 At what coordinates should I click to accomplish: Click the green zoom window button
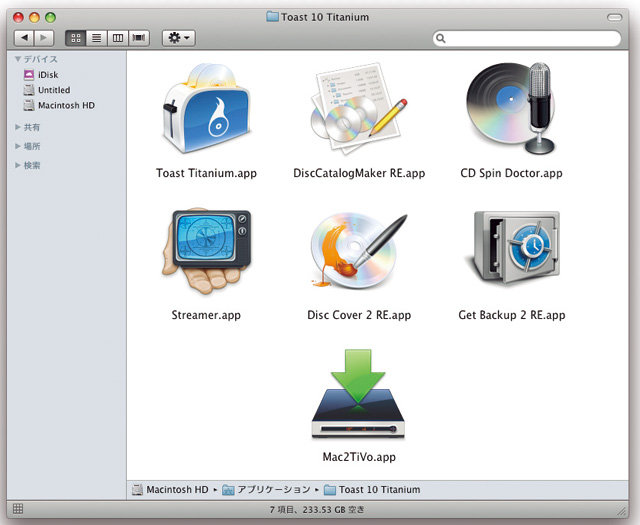[x=50, y=17]
